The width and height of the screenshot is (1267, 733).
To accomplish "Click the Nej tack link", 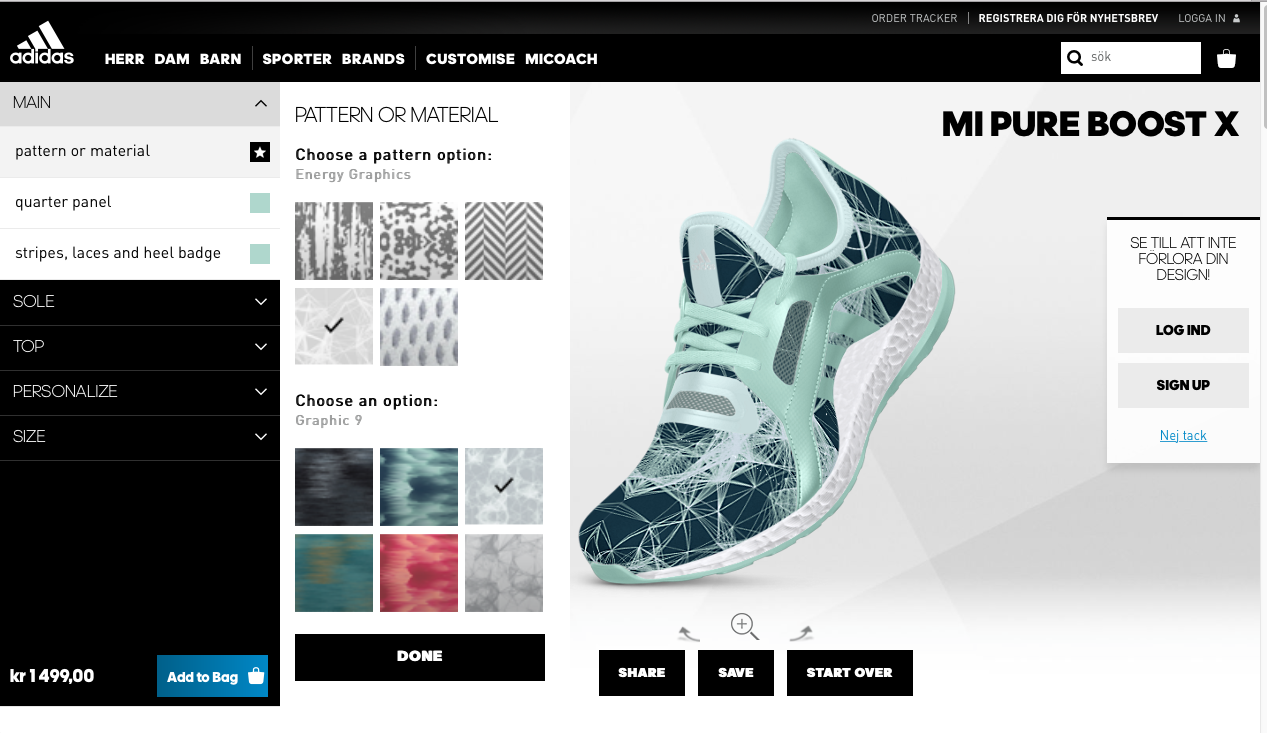I will pyautogui.click(x=1183, y=436).
